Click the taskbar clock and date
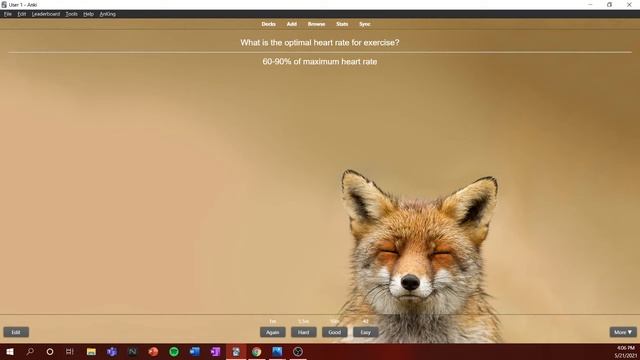Viewport: 640px width, 360px height. (626, 352)
